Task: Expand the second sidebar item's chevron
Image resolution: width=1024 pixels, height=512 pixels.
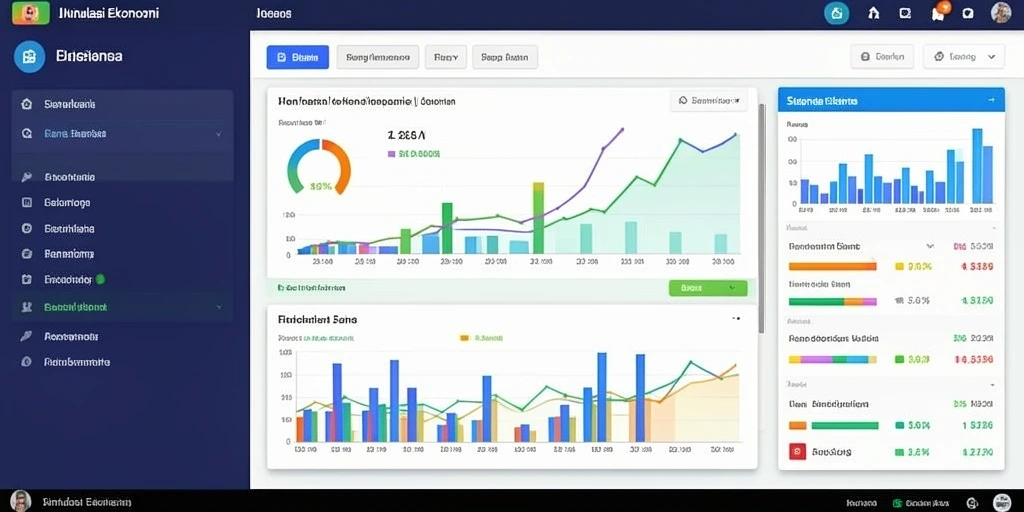Action: tap(218, 134)
